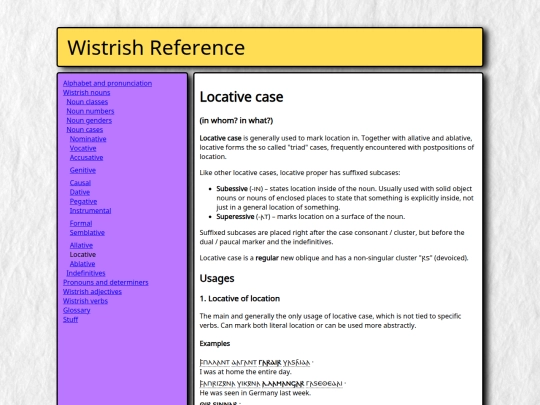Click the Locative case page heading
The width and height of the screenshot is (540, 405).
pos(241,97)
